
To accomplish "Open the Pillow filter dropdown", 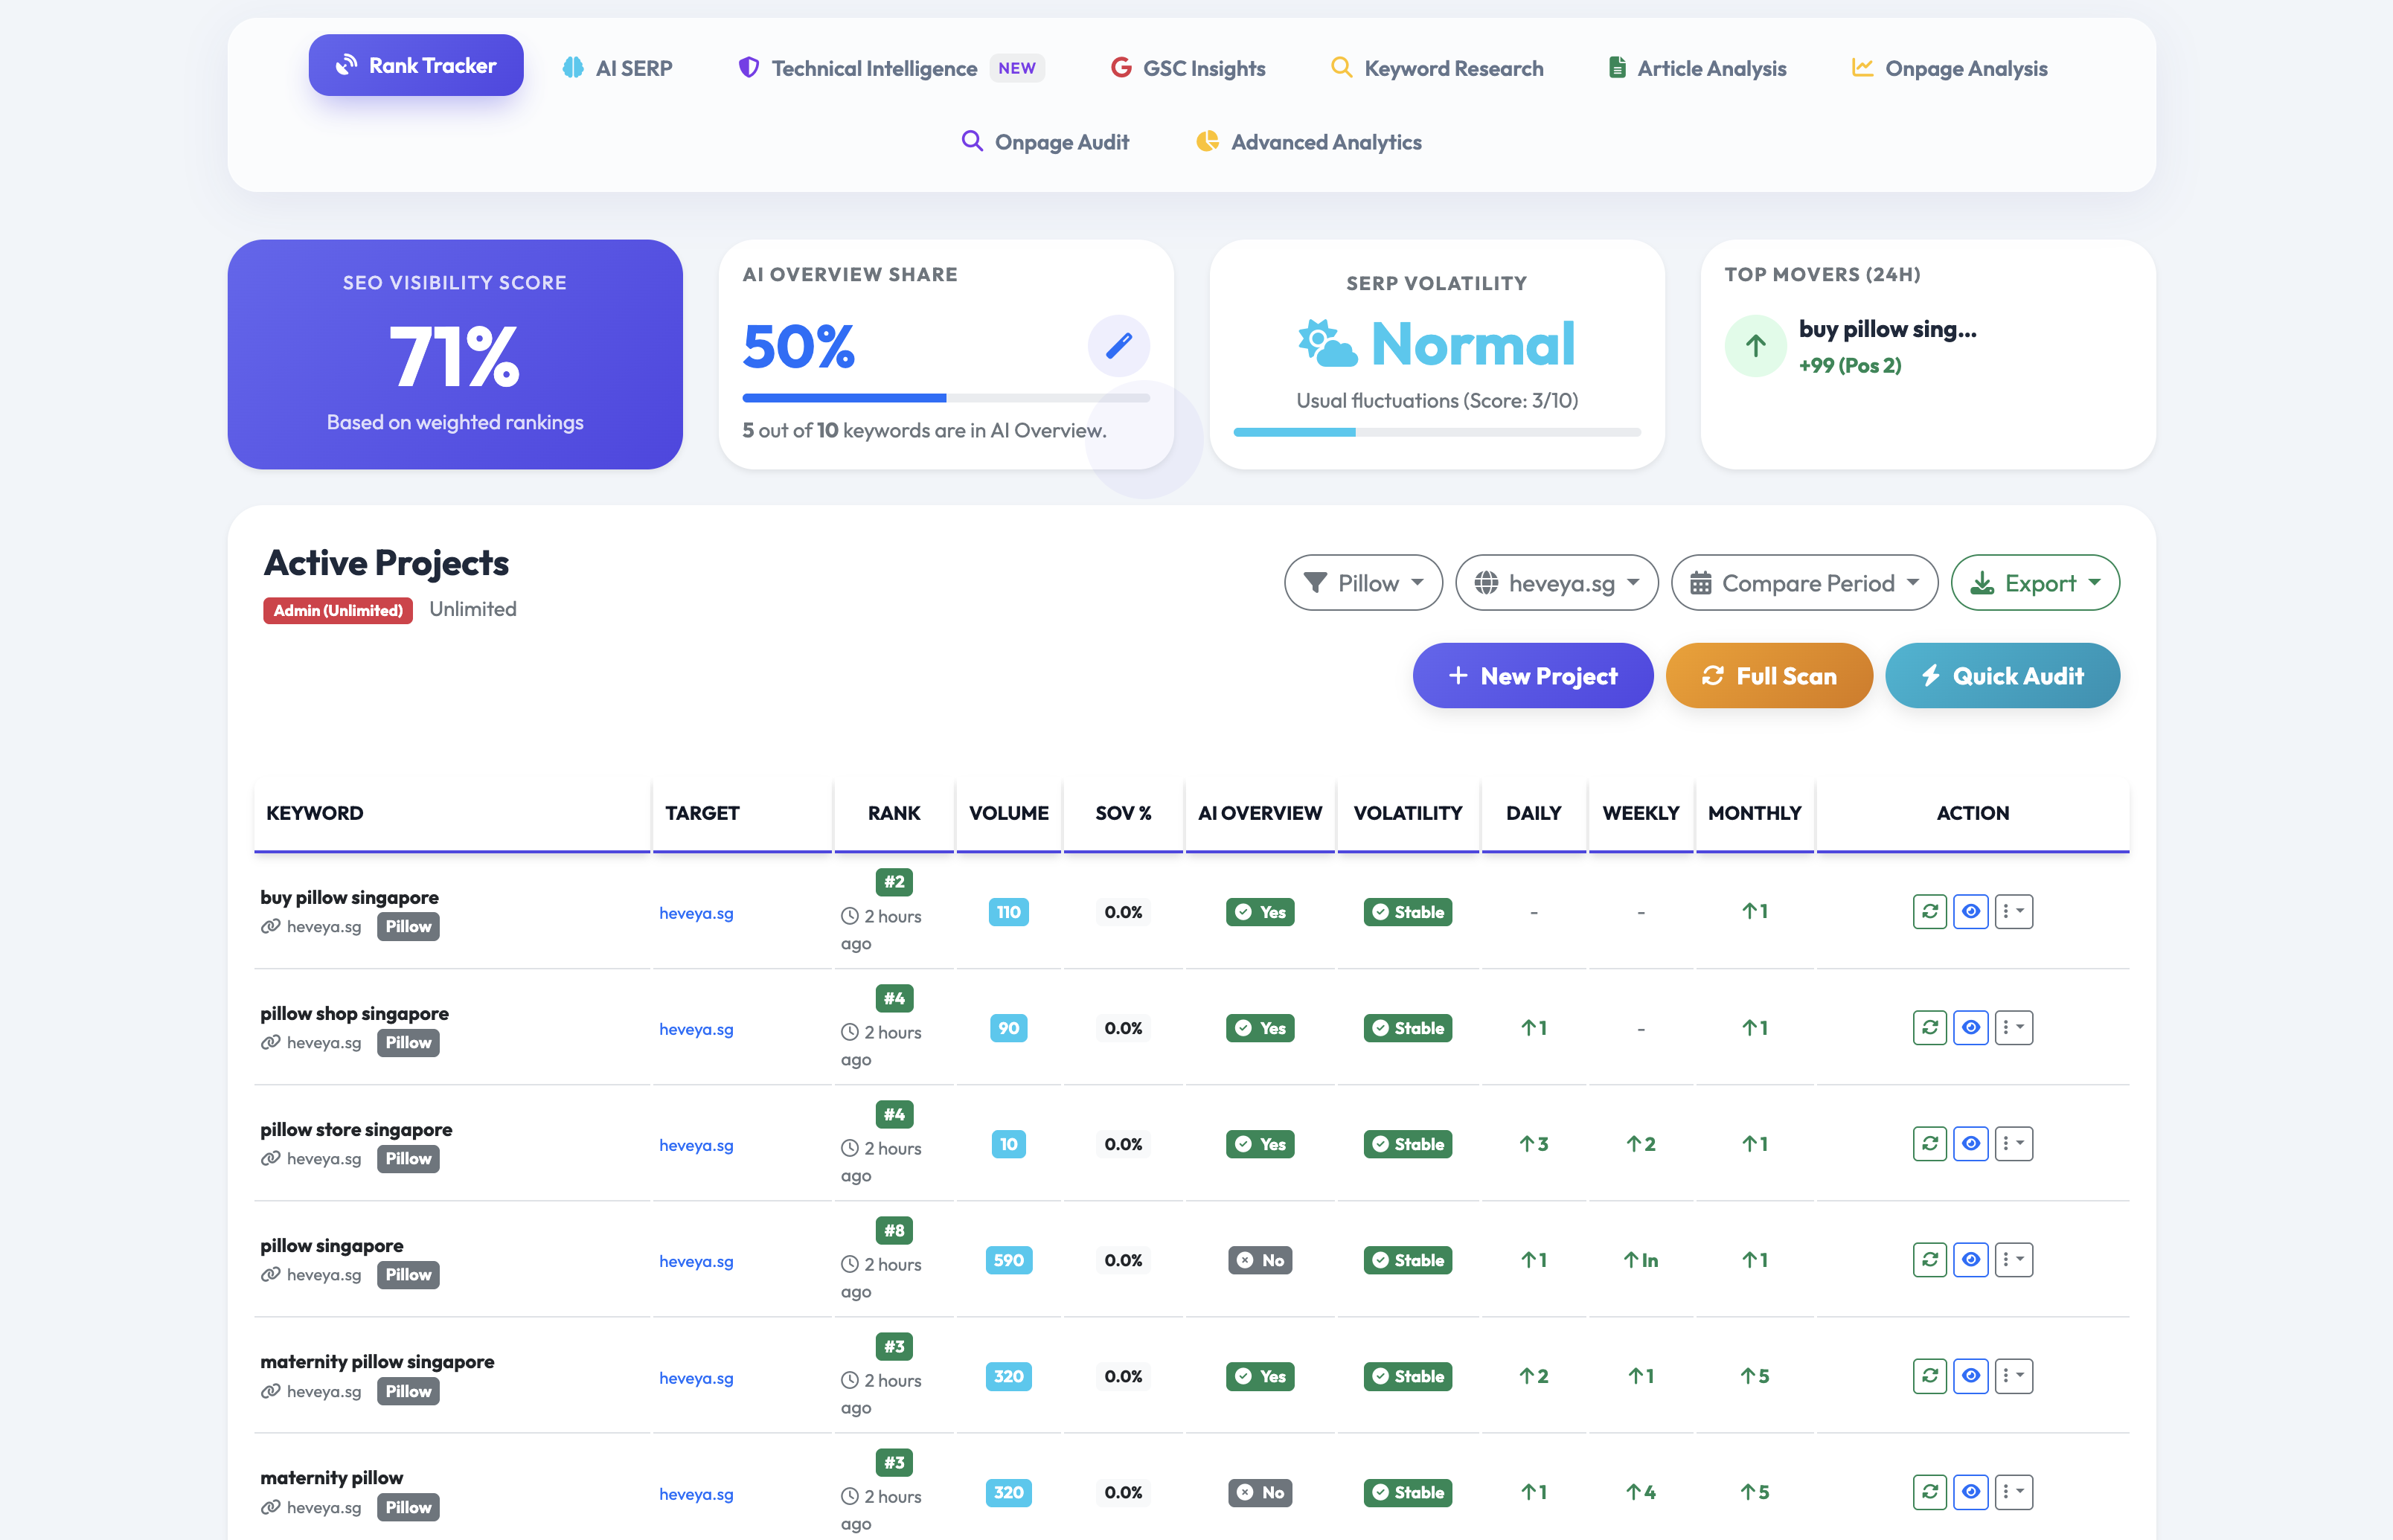I will tap(1363, 582).
